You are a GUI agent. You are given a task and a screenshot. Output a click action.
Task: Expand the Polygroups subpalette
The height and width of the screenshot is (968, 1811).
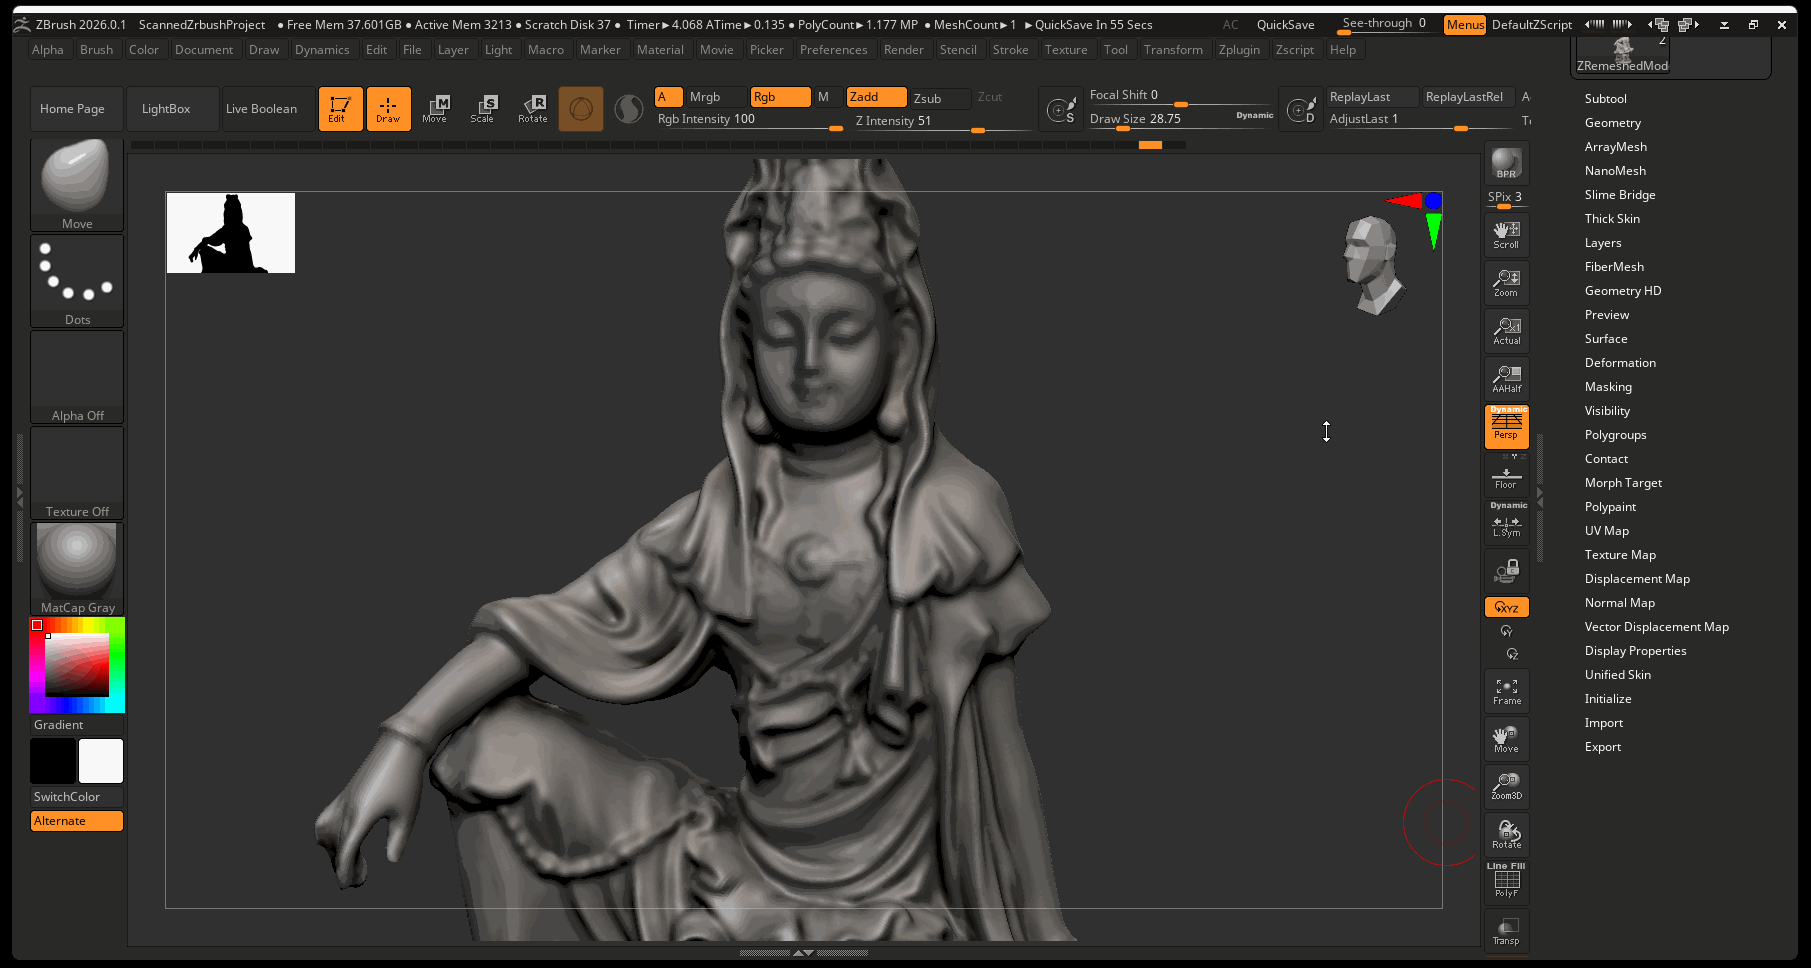[1615, 435]
